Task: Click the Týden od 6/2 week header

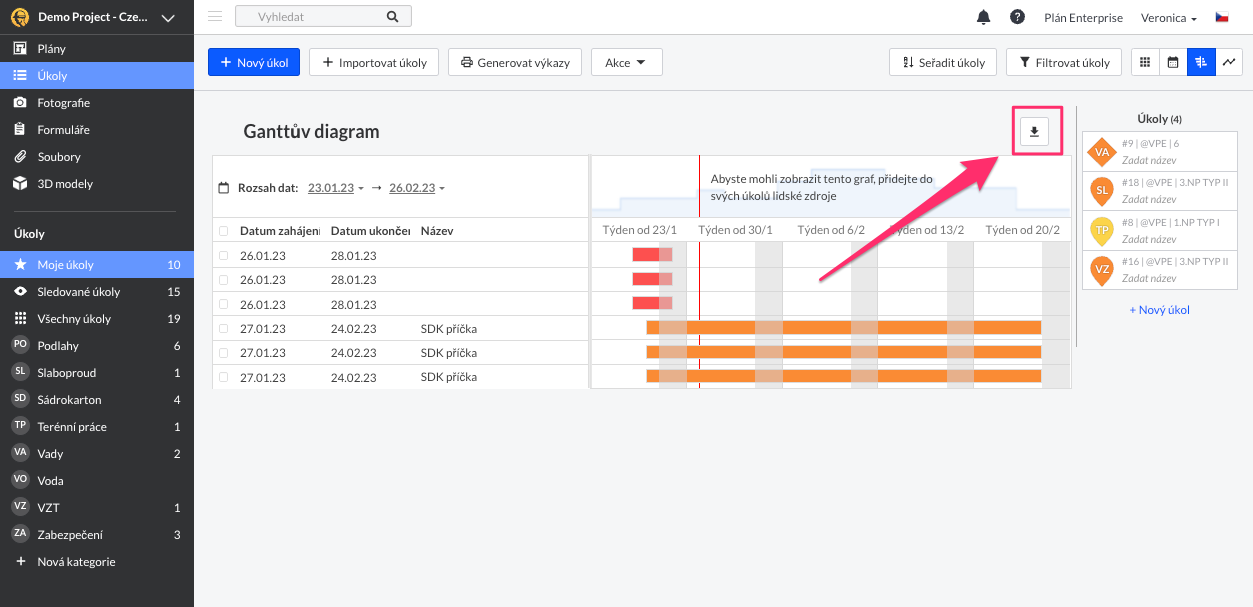Action: (831, 230)
